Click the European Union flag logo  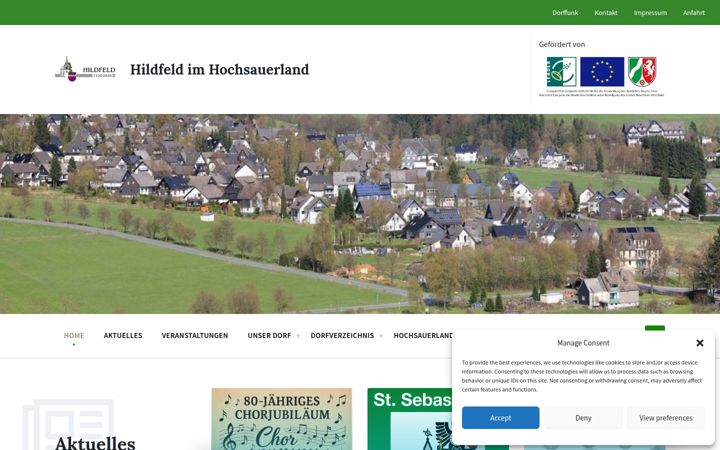602,72
